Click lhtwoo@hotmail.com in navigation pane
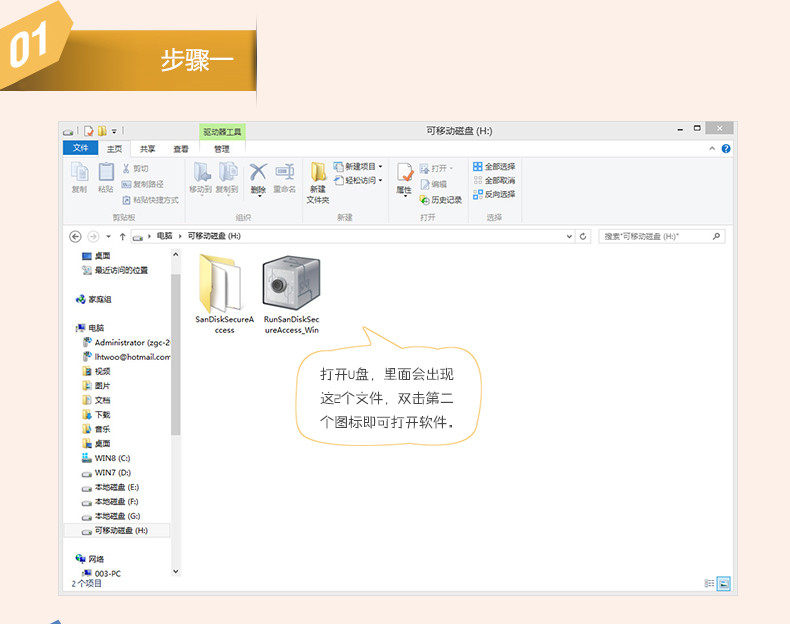790x624 pixels. pyautogui.click(x=126, y=357)
